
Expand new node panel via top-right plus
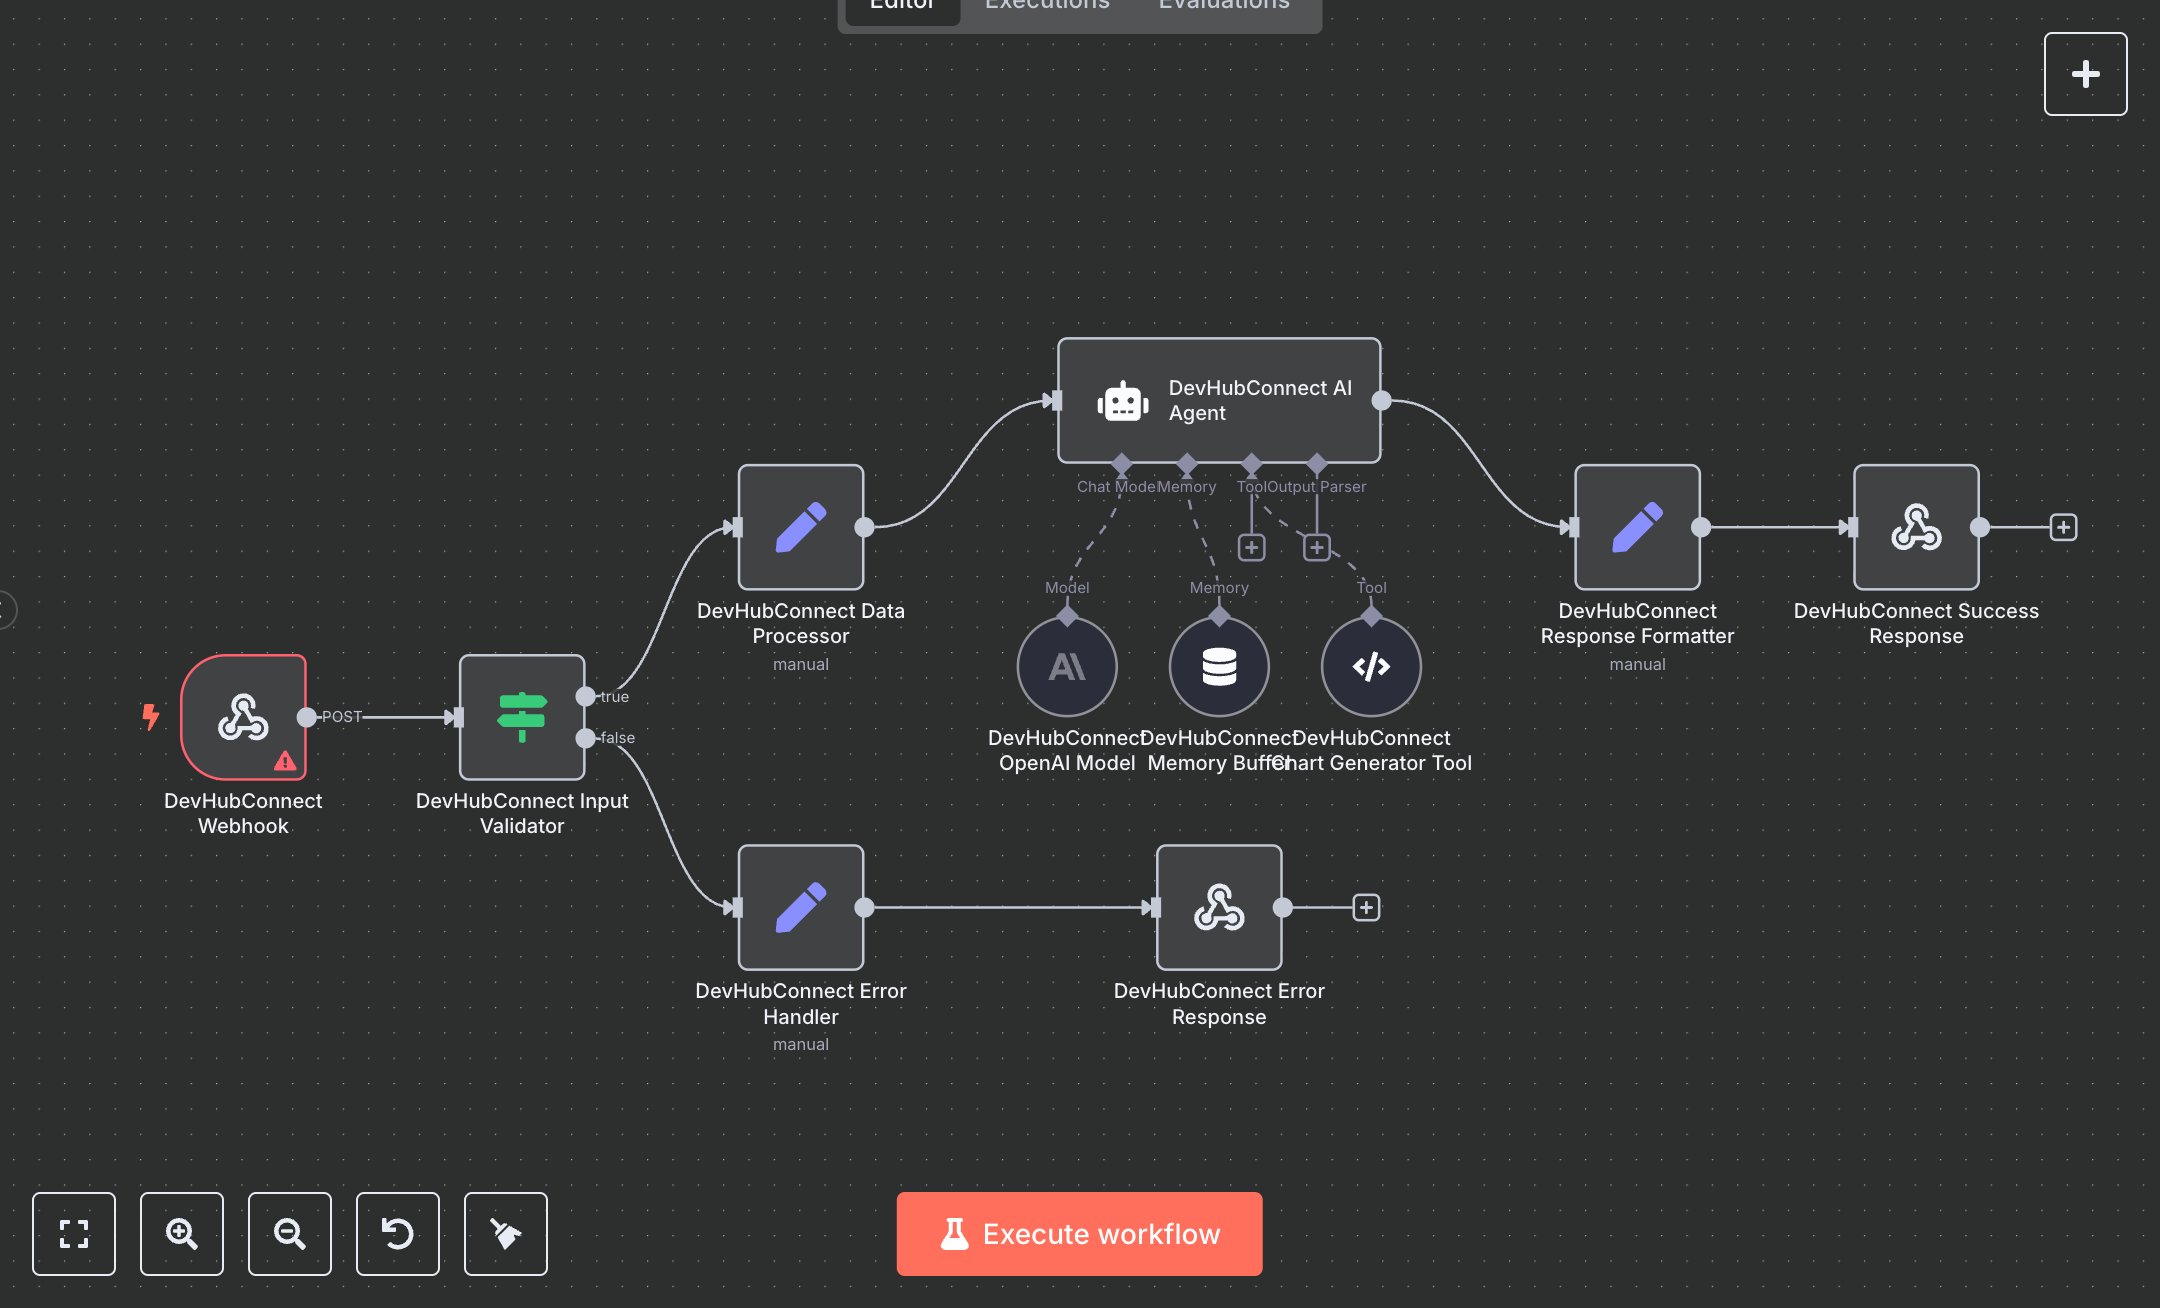pyautogui.click(x=2085, y=73)
